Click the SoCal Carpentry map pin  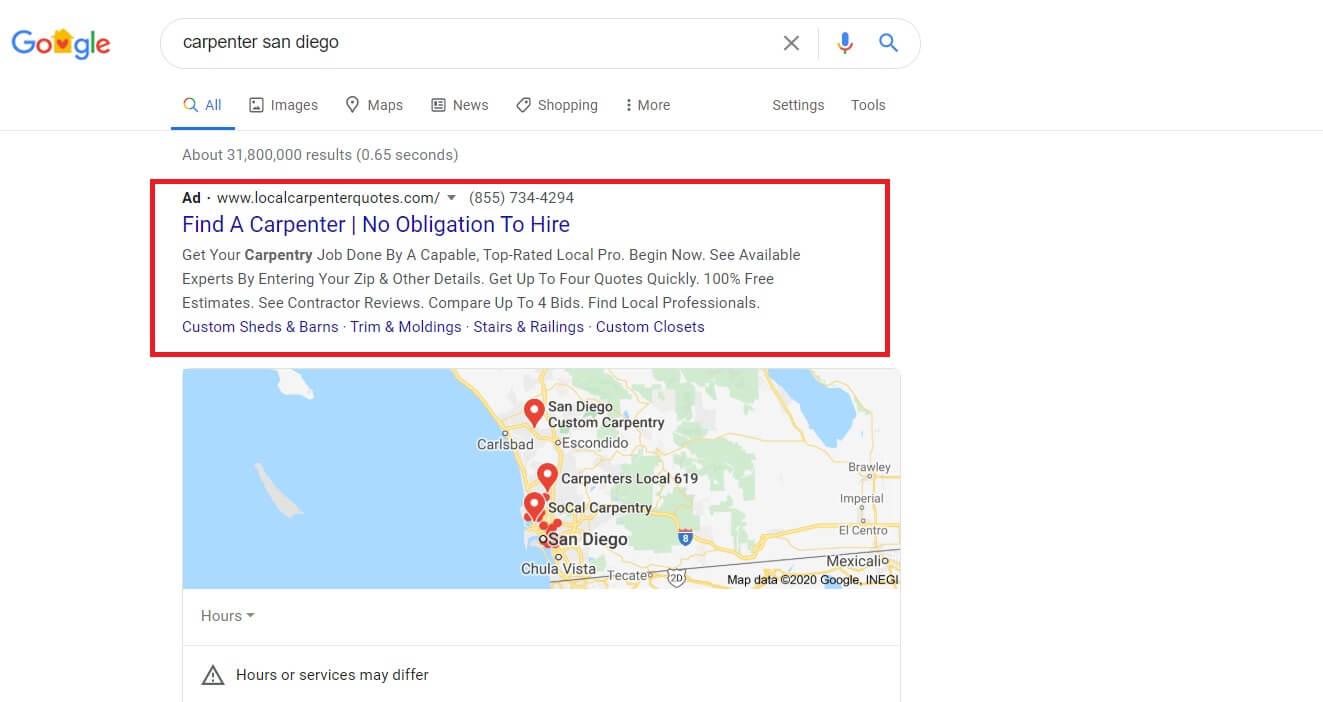coord(534,506)
